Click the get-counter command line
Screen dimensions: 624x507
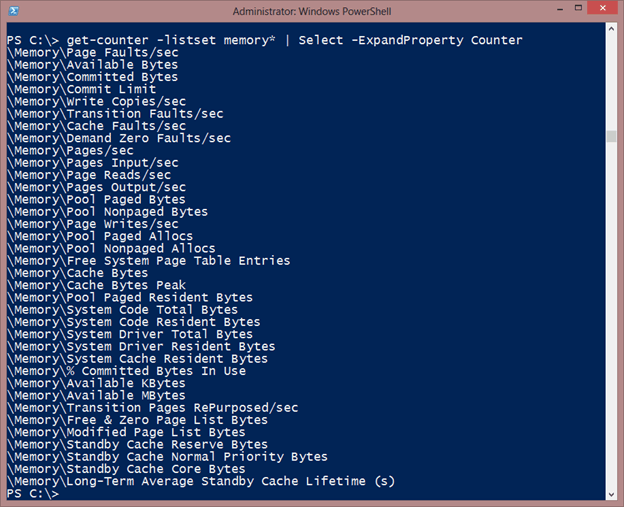265,40
